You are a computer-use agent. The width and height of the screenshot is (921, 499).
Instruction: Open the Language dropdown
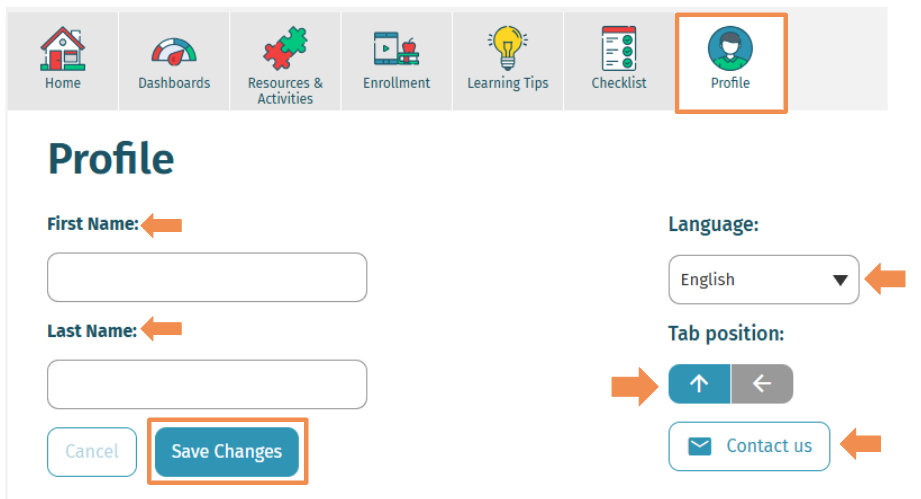point(750,280)
